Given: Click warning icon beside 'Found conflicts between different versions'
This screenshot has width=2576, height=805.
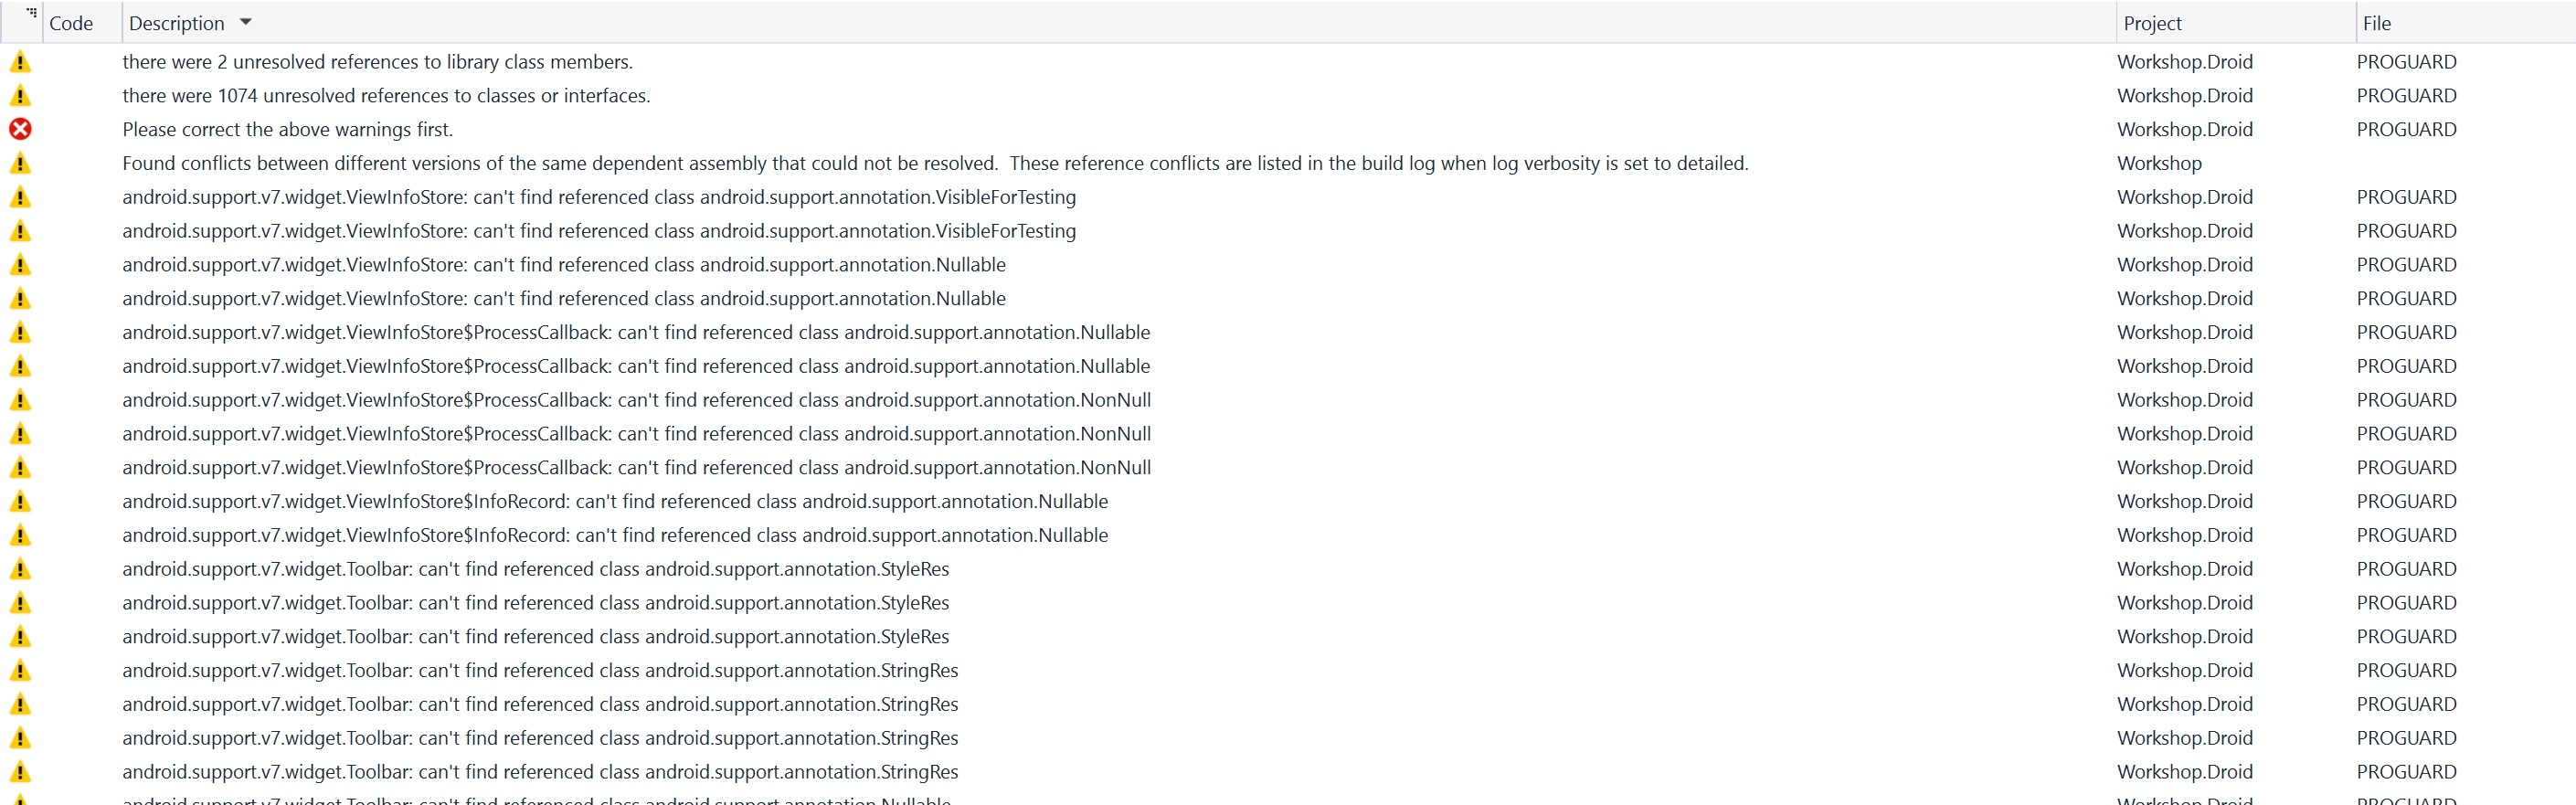Looking at the screenshot, I should [x=20, y=163].
